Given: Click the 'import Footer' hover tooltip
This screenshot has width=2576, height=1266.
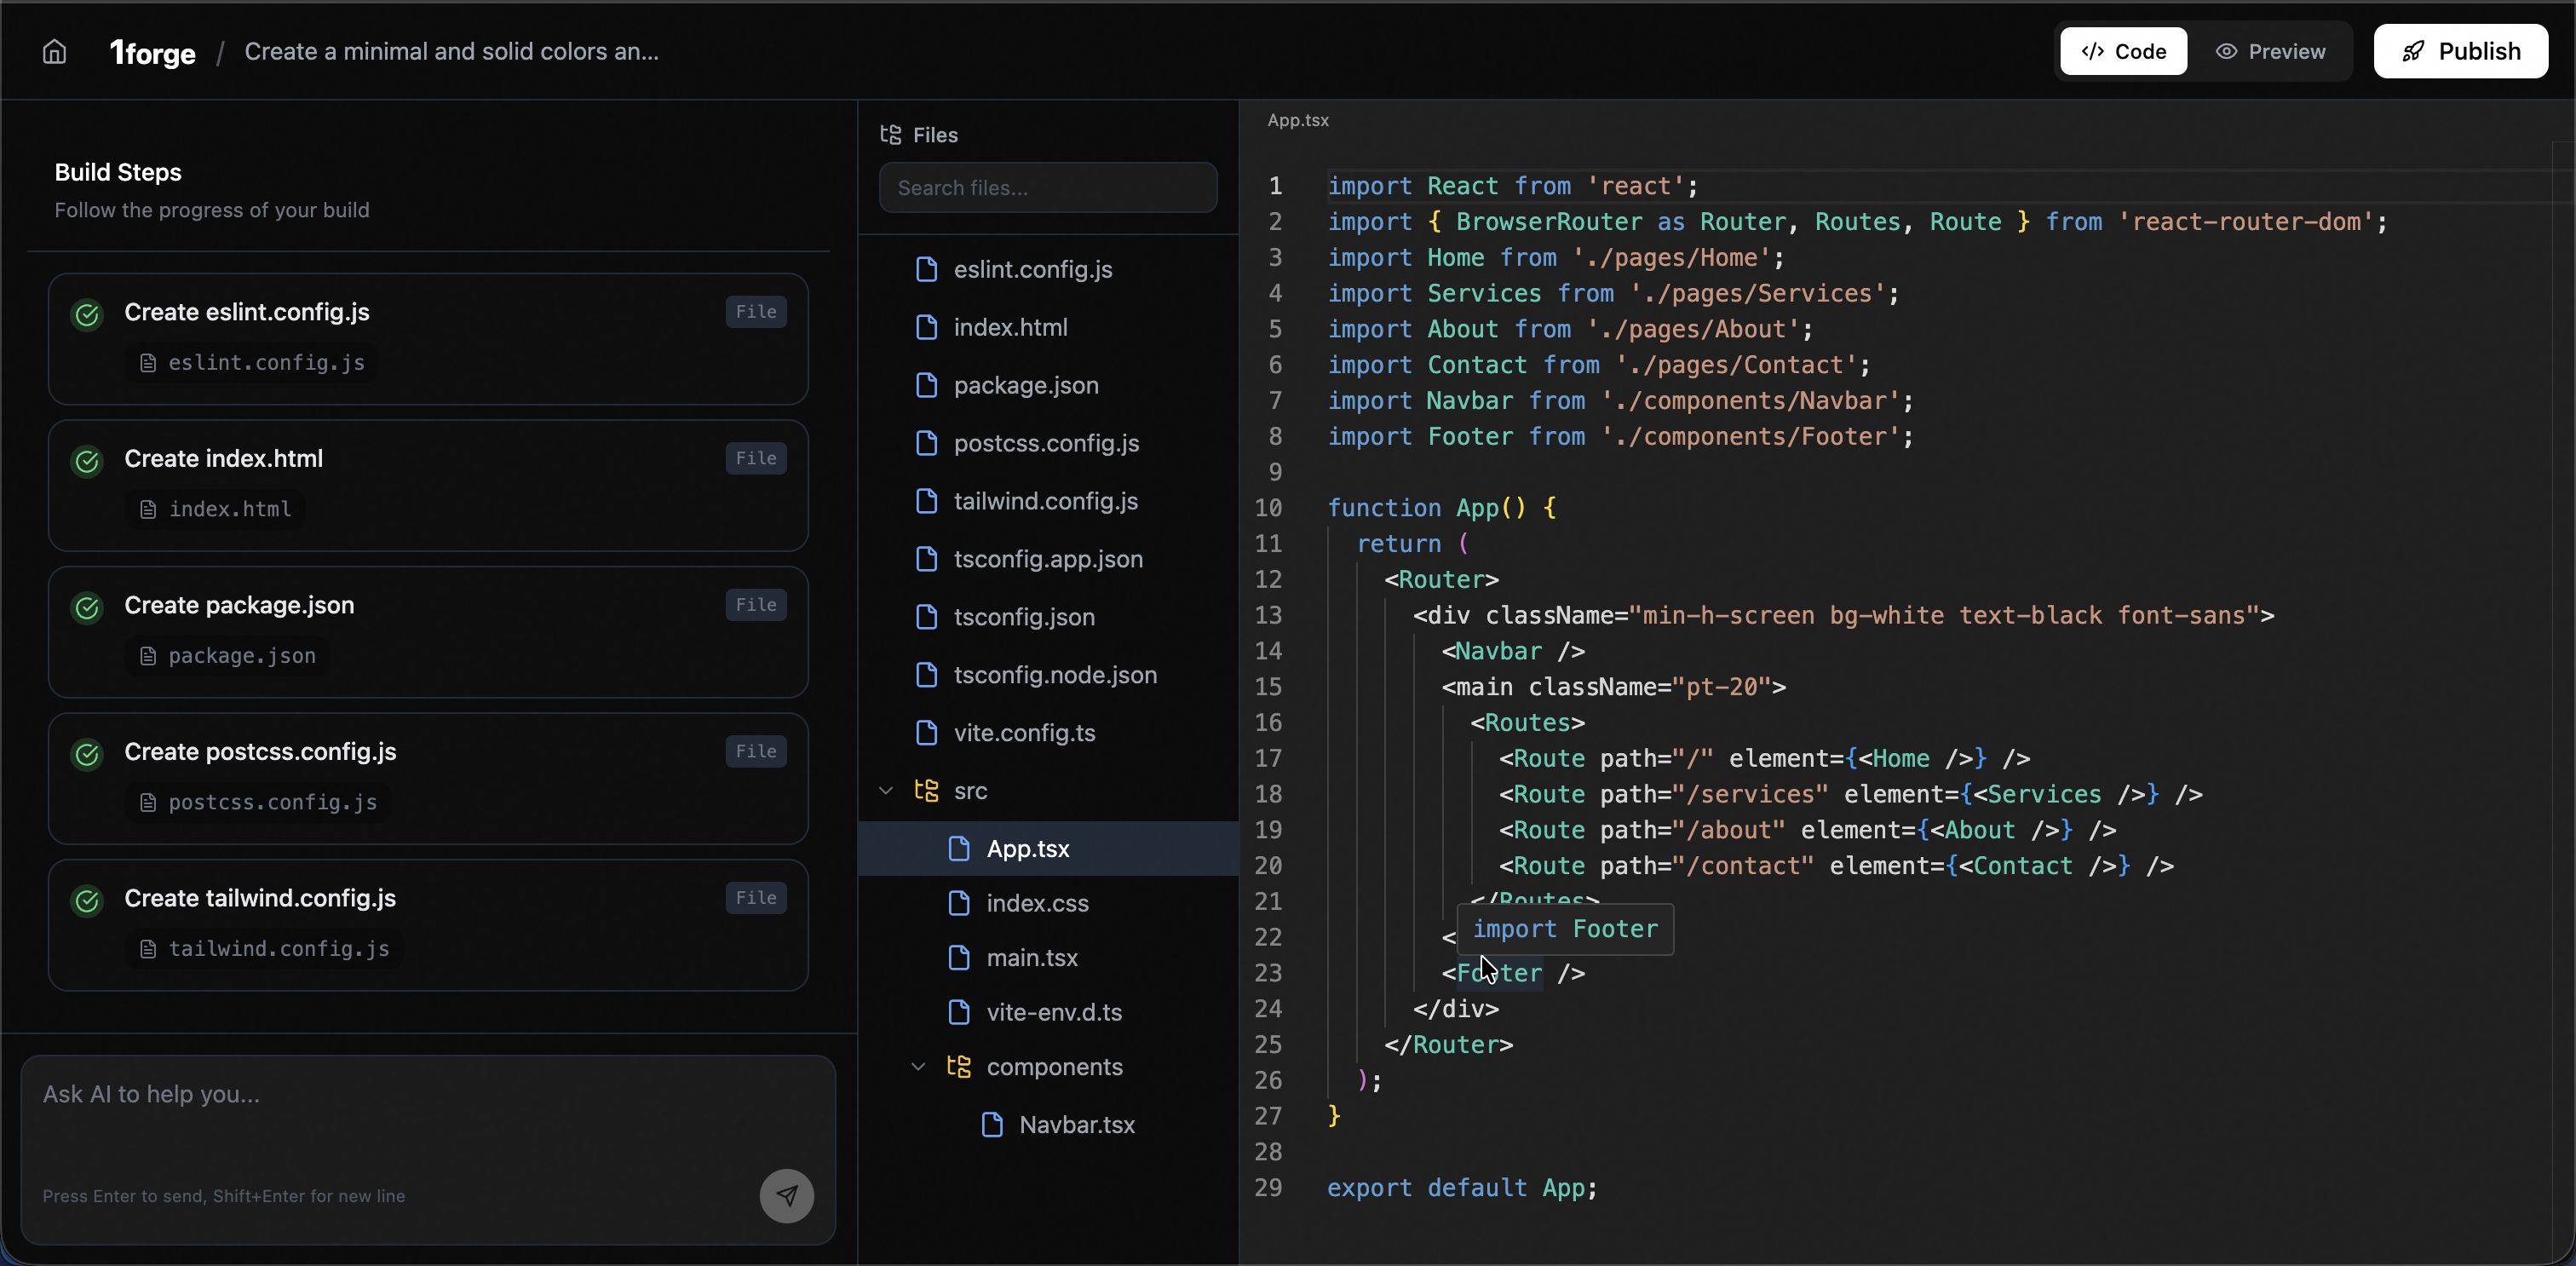Looking at the screenshot, I should pyautogui.click(x=1565, y=929).
